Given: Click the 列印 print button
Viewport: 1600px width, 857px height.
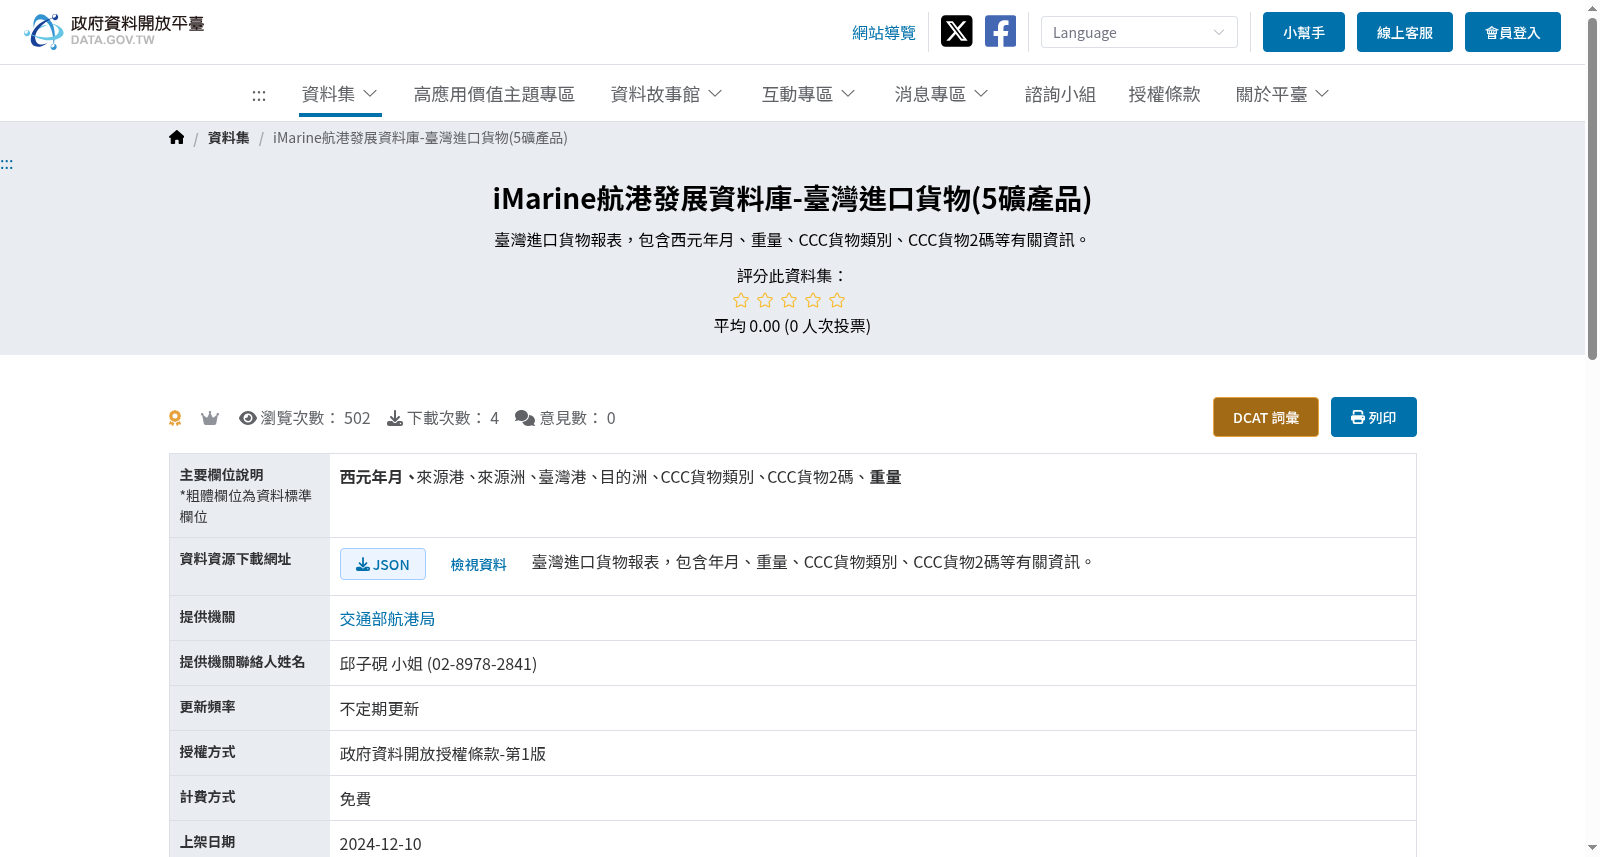Looking at the screenshot, I should click(x=1374, y=417).
